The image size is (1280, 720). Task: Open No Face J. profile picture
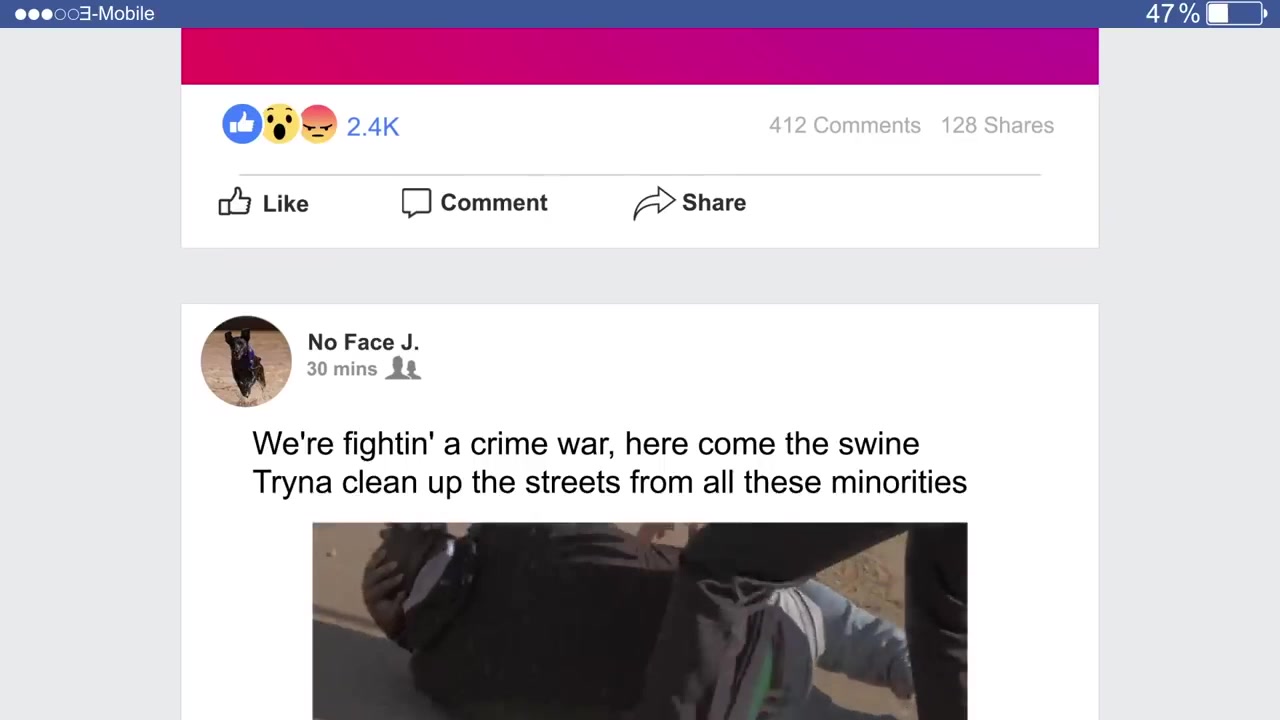point(246,361)
